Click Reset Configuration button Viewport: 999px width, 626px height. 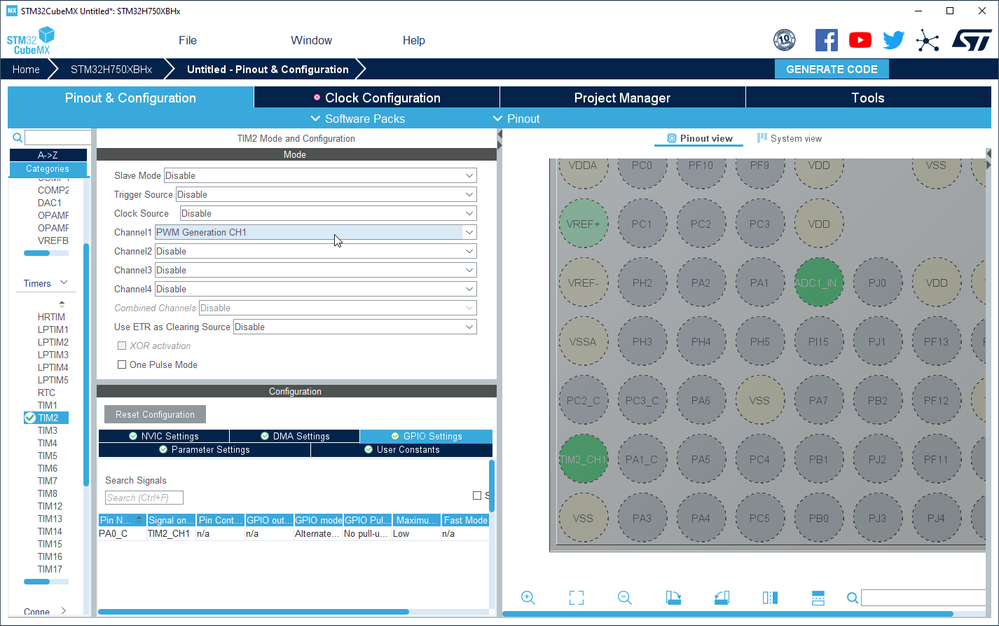point(155,414)
